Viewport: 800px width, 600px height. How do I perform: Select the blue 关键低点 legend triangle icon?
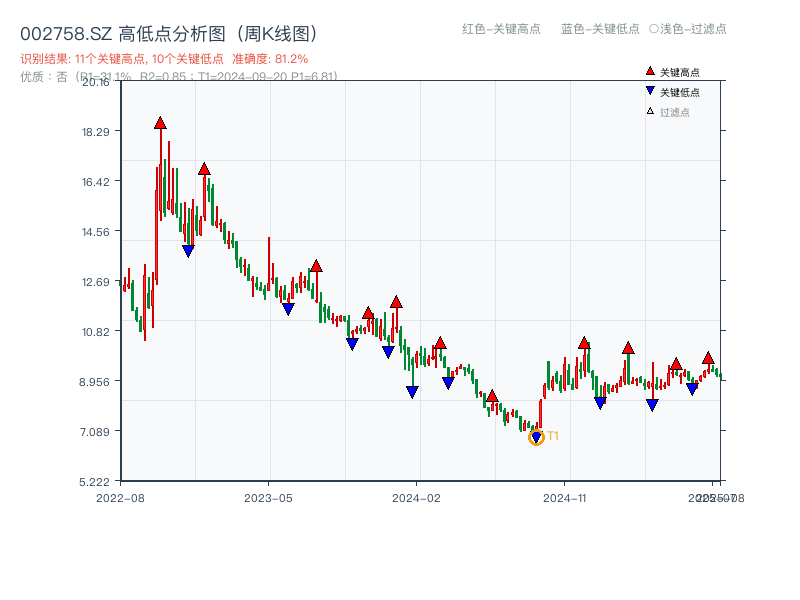click(x=650, y=91)
